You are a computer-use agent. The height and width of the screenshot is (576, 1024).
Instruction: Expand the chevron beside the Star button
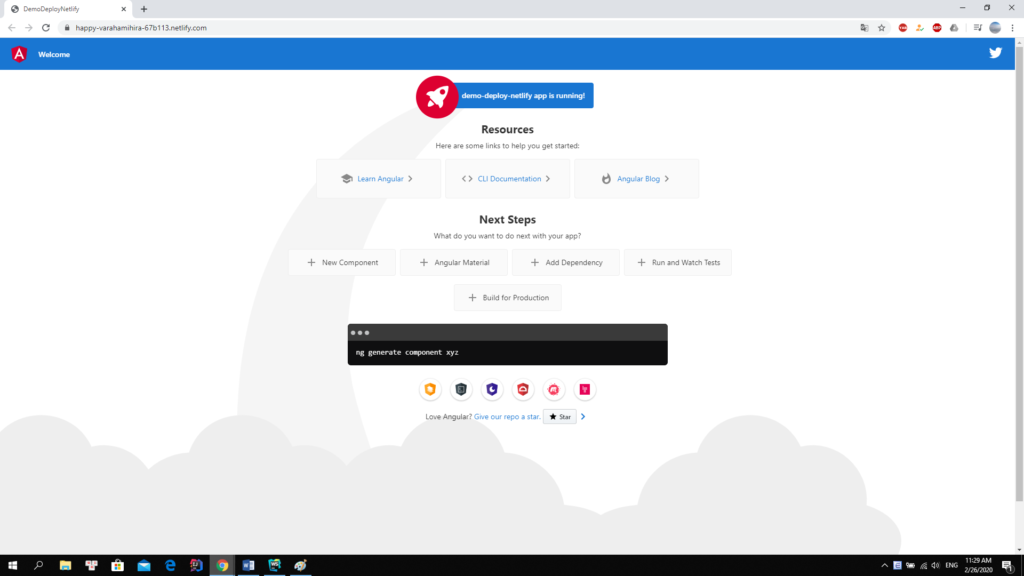click(x=584, y=416)
